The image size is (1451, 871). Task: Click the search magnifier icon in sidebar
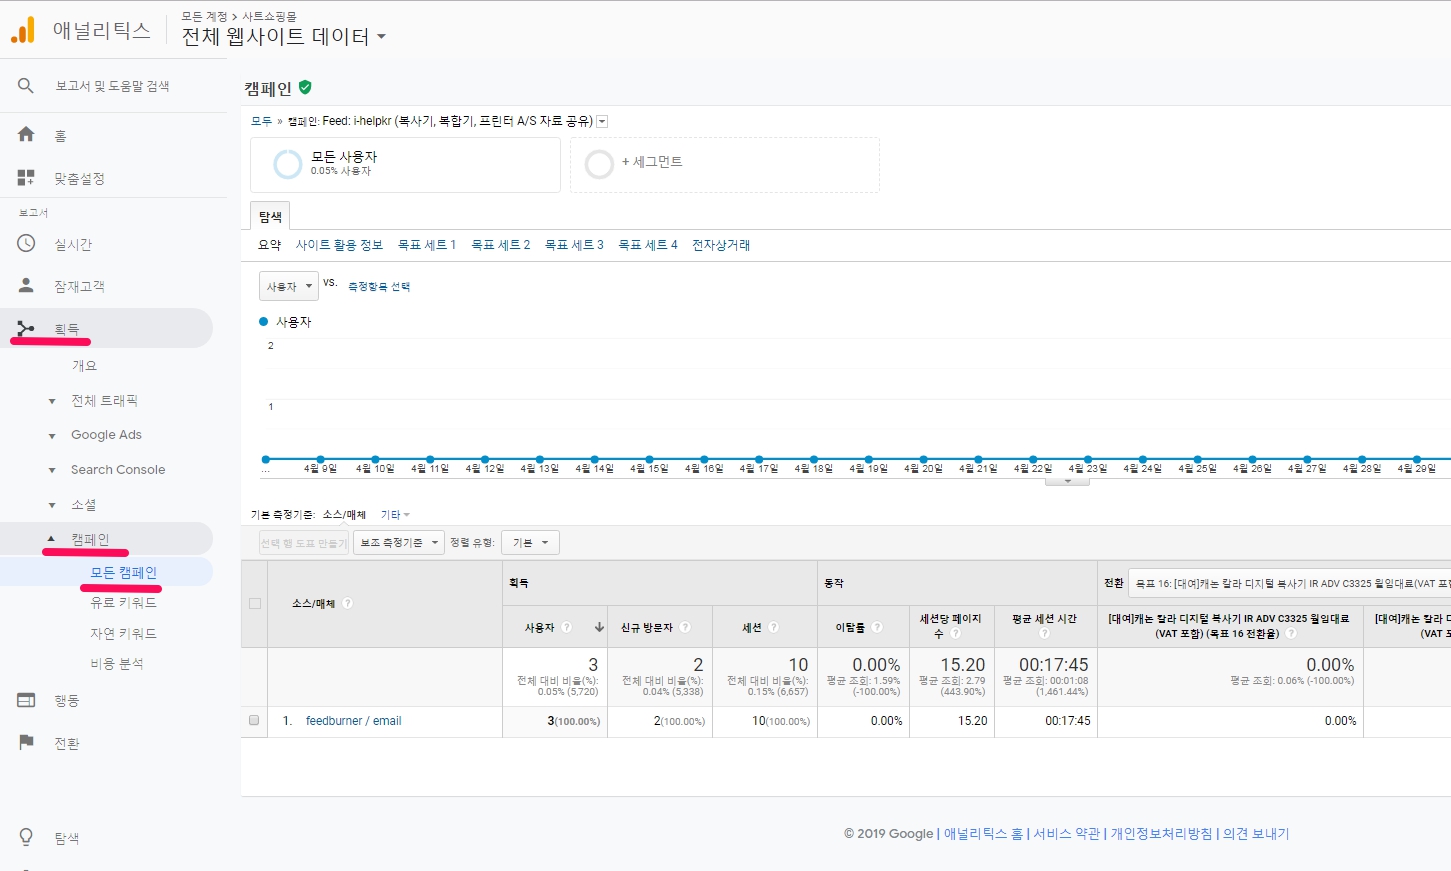coord(26,86)
